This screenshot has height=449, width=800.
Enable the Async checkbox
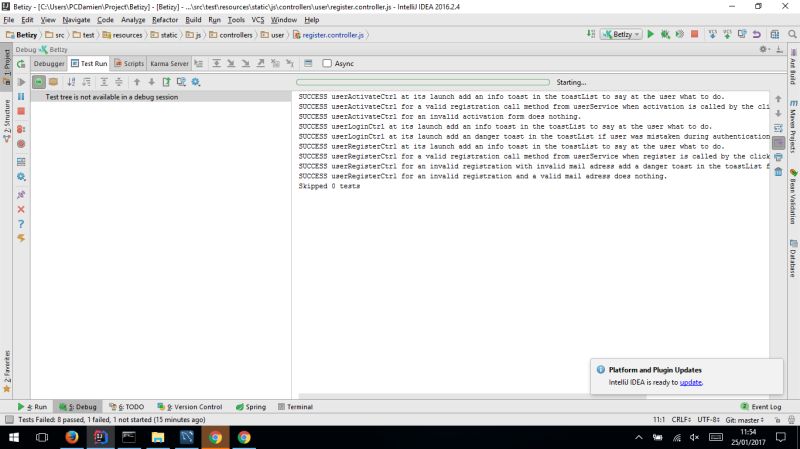click(x=327, y=63)
